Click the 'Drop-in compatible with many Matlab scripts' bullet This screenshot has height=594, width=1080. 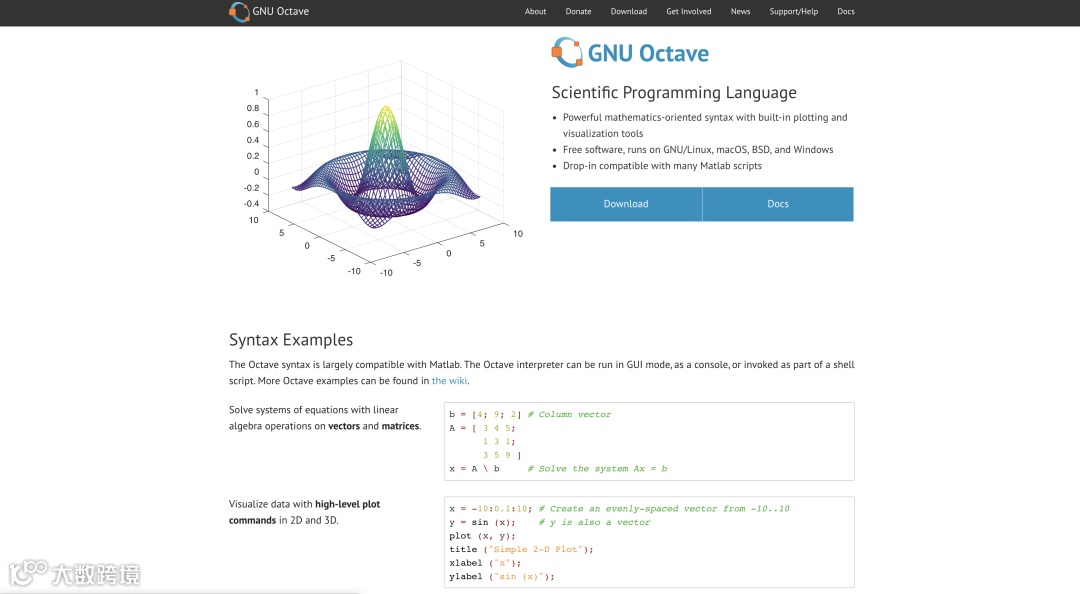point(662,166)
